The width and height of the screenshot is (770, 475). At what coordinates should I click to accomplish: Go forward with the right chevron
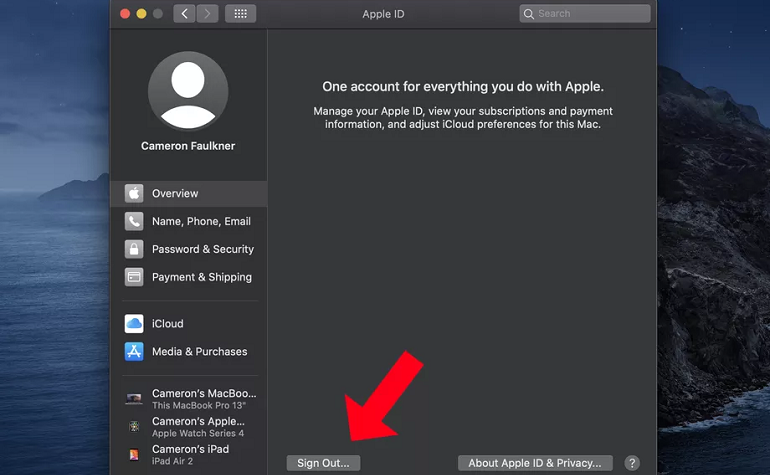tap(207, 14)
